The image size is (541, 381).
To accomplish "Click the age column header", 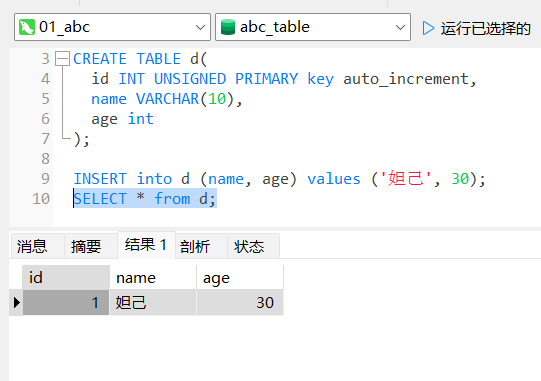I will 240,277.
